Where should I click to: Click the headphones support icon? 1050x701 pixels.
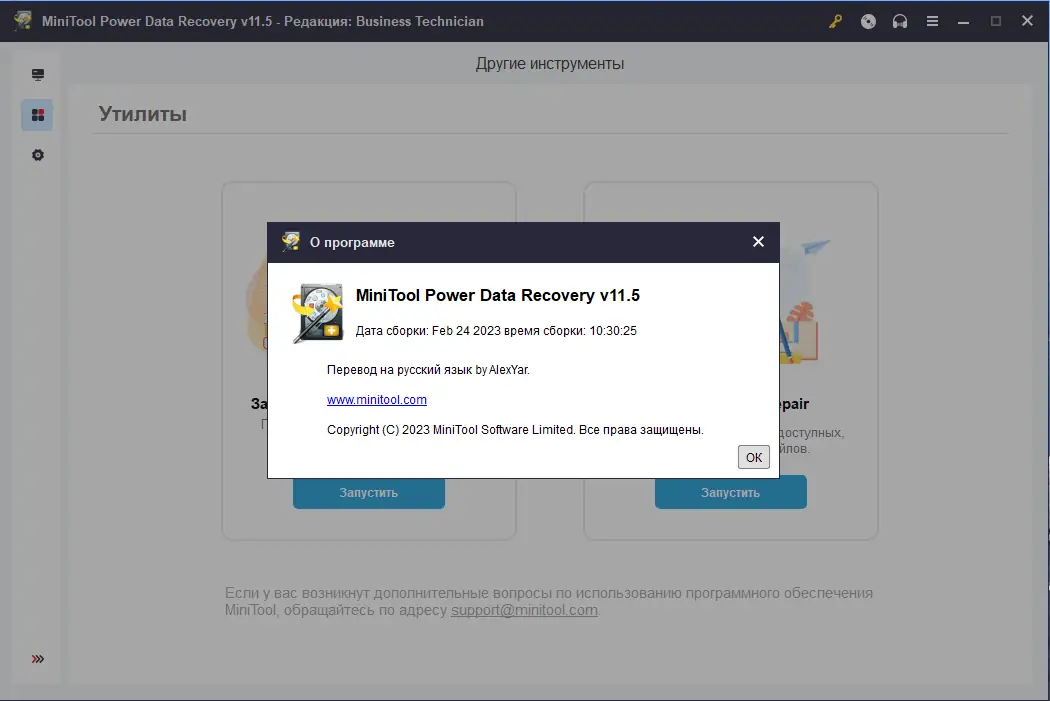pyautogui.click(x=899, y=21)
